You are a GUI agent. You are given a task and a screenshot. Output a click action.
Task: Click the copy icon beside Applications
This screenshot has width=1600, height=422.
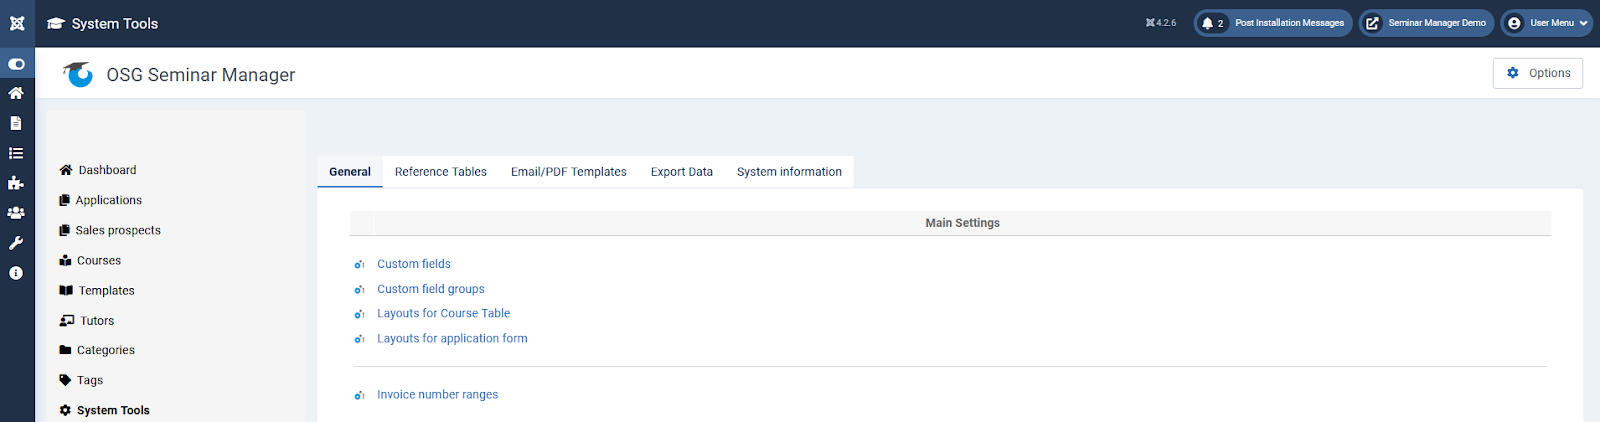[64, 200]
